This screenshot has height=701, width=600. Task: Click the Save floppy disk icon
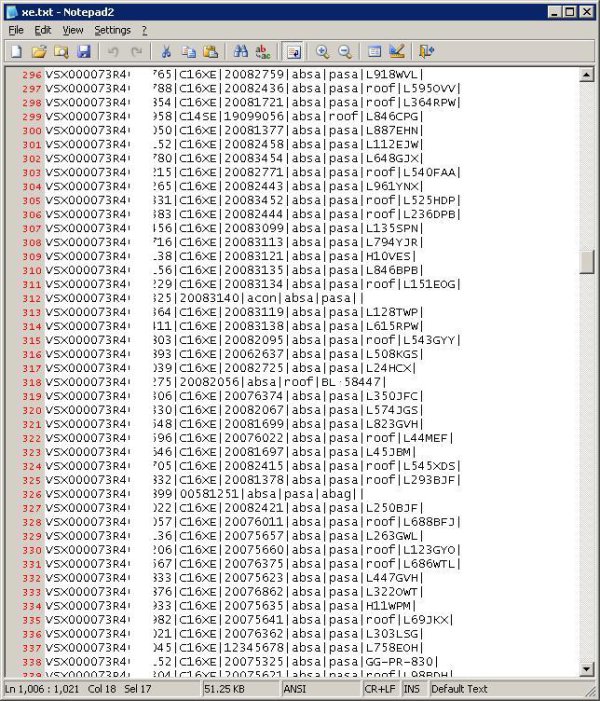83,51
